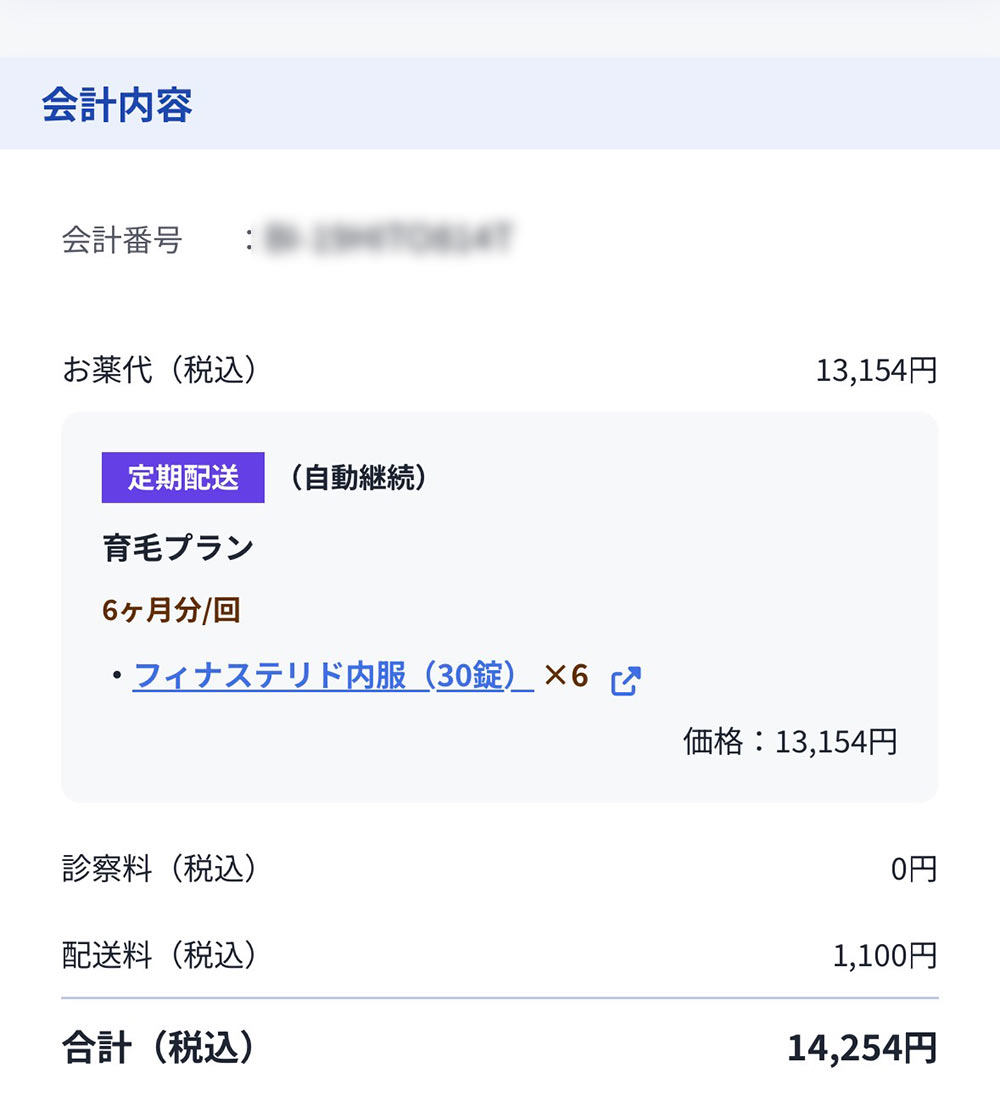Click the blurred accounting number value

(390, 240)
